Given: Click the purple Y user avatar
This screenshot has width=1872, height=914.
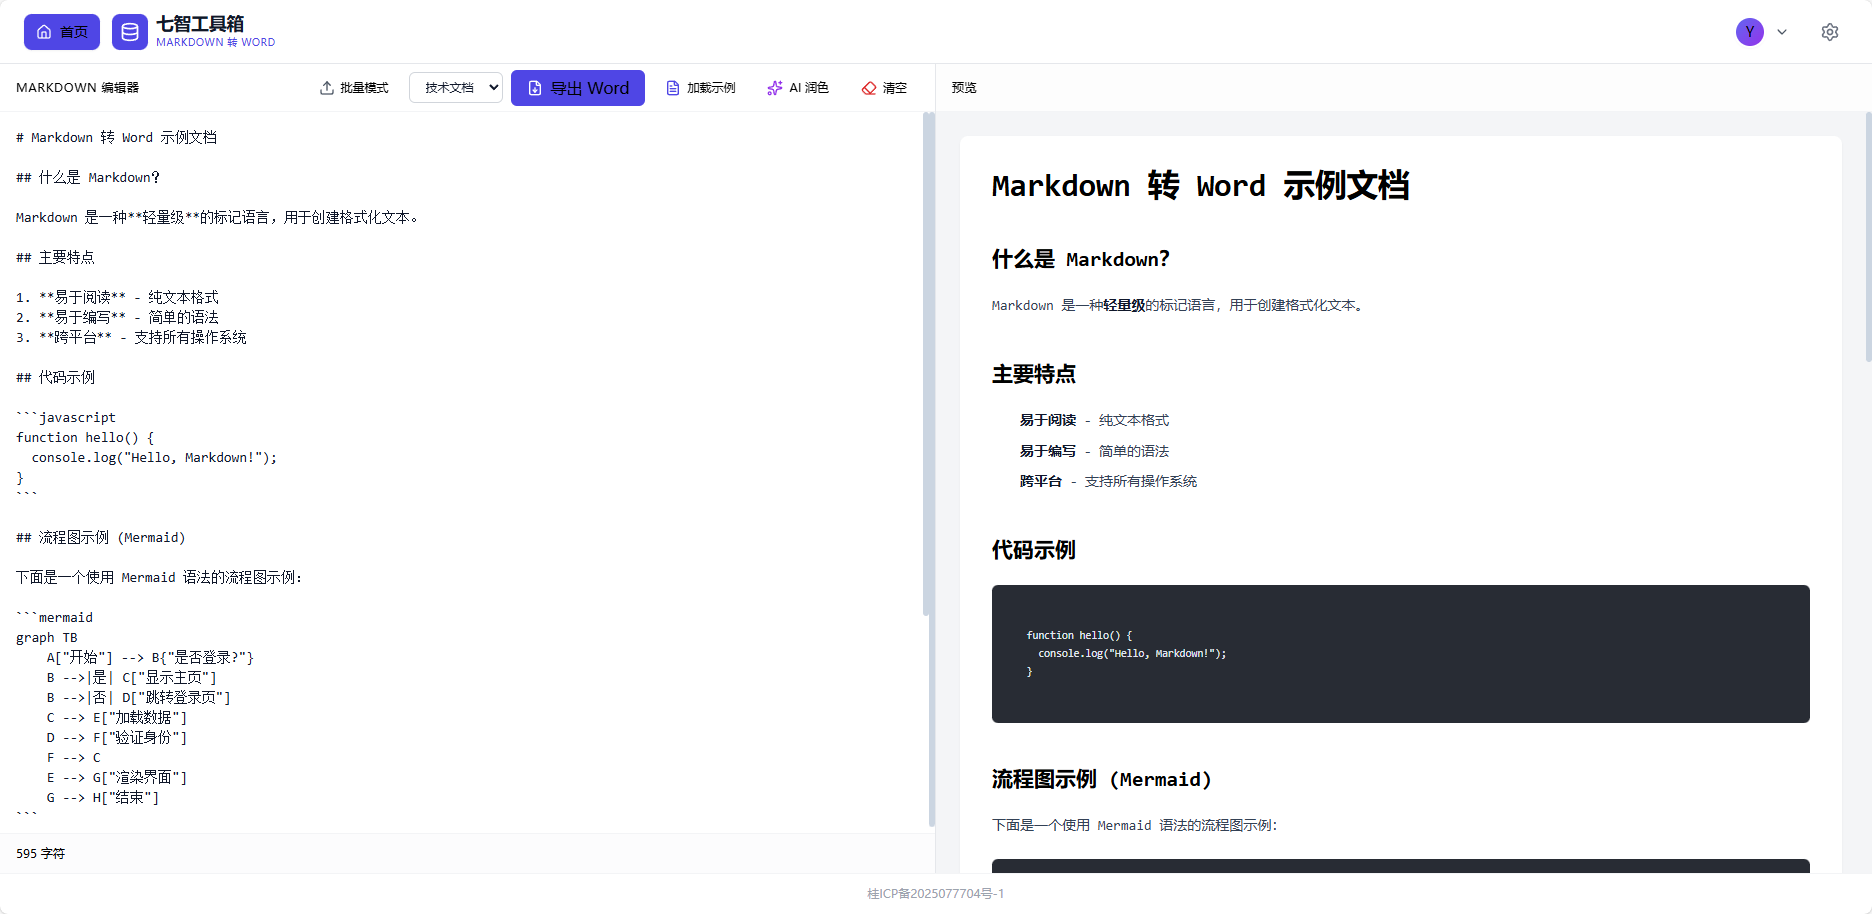Looking at the screenshot, I should 1750,32.
